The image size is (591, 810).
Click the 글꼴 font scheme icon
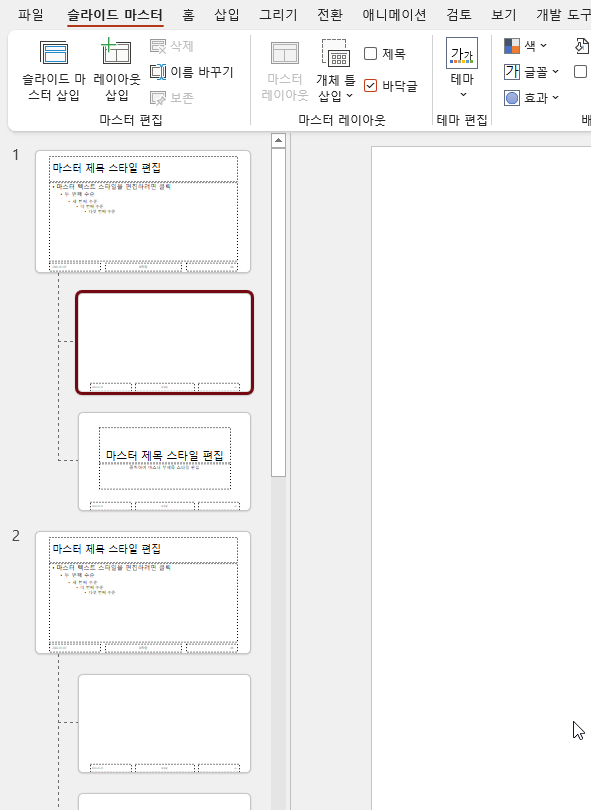[x=511, y=71]
